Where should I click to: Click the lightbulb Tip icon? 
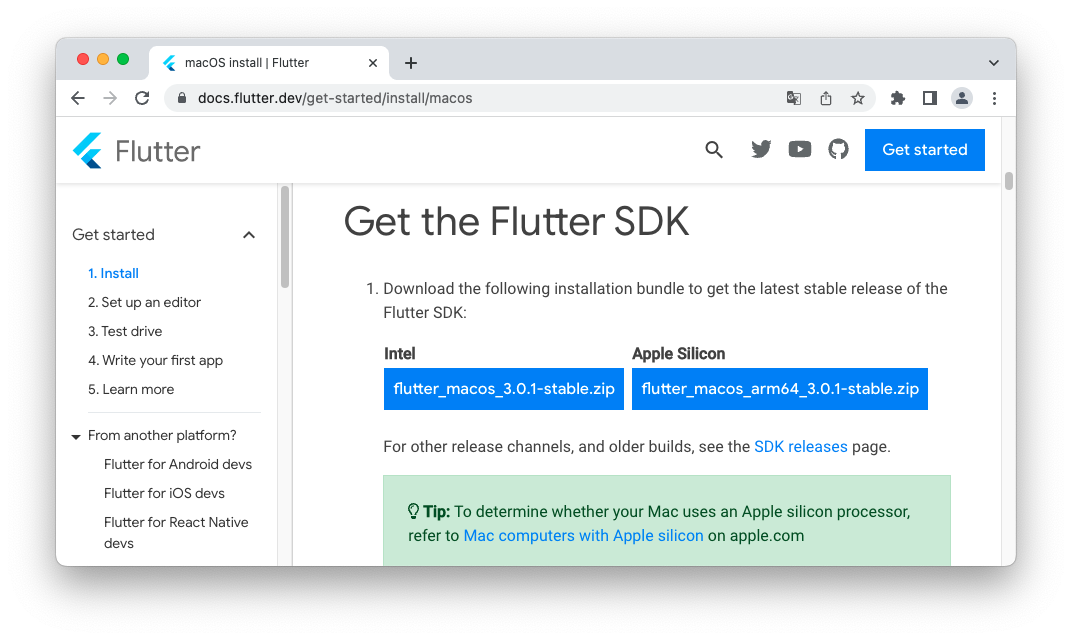[413, 511]
